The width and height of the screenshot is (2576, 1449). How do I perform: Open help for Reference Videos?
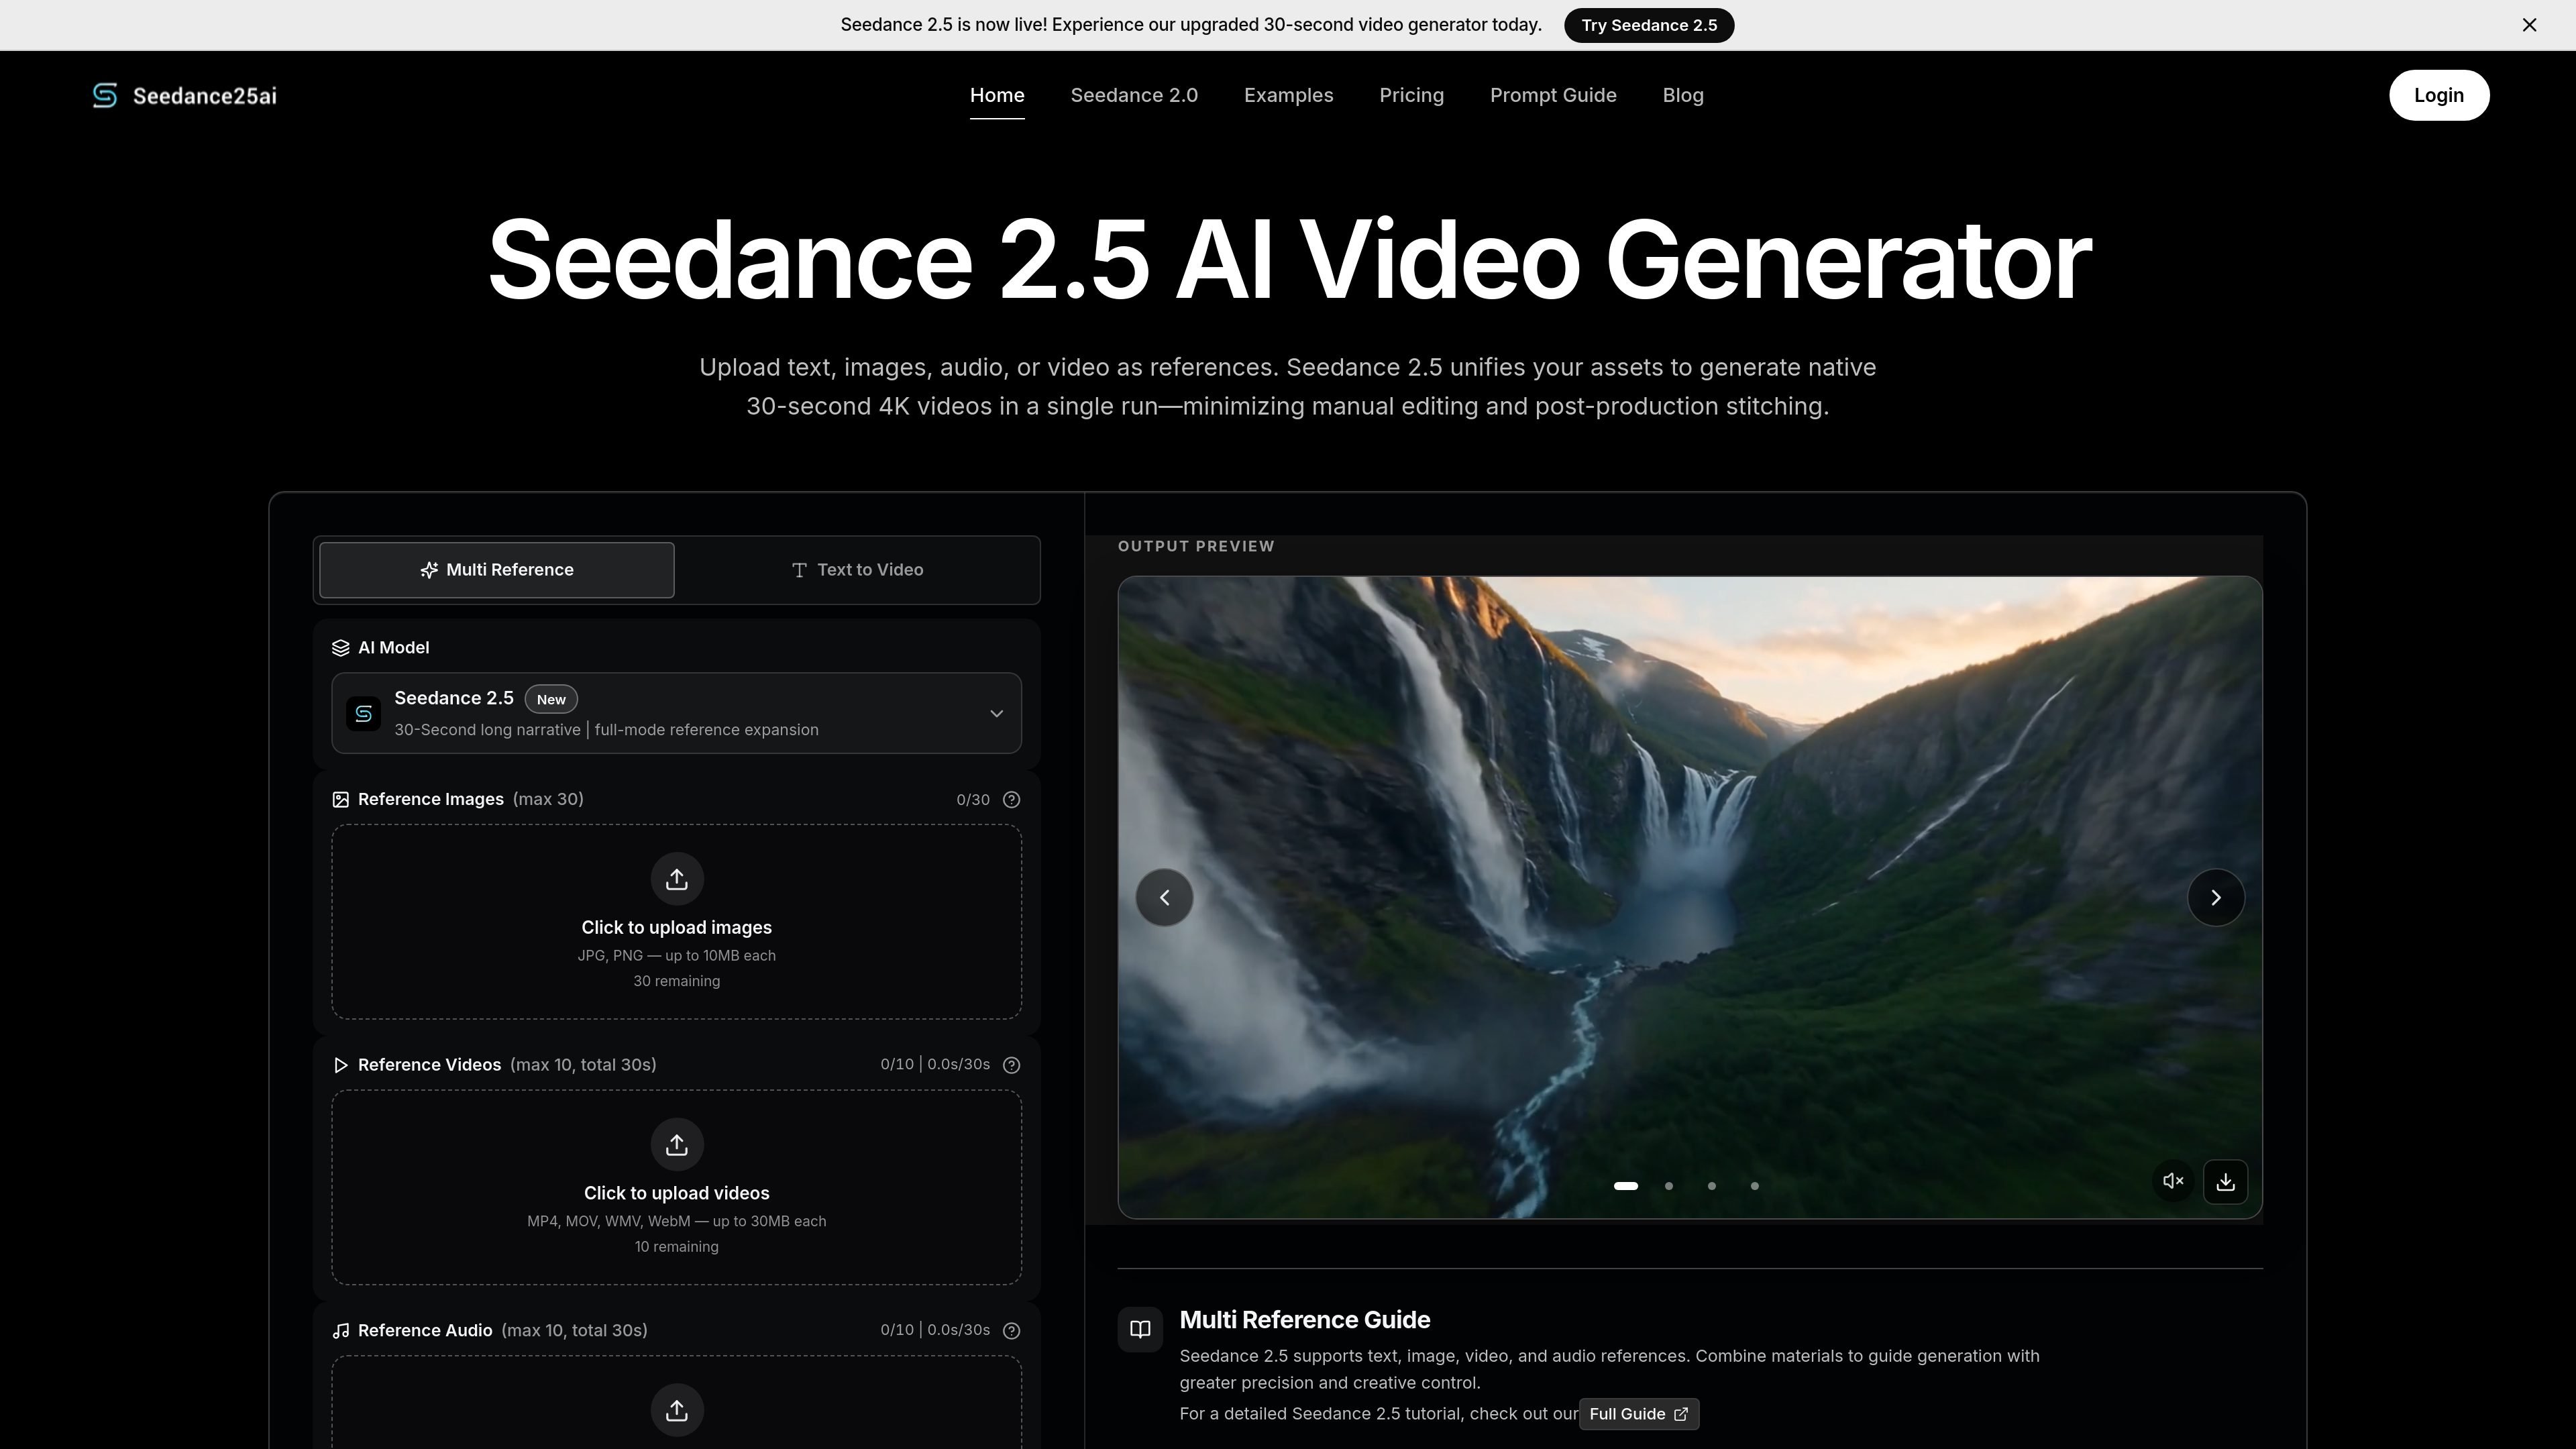[1011, 1065]
